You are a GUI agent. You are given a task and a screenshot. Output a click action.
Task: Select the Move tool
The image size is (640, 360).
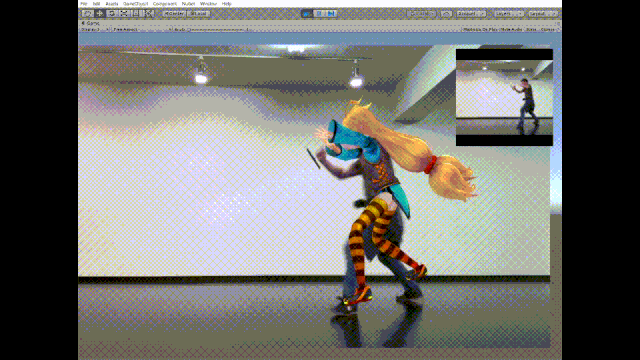pyautogui.click(x=99, y=13)
